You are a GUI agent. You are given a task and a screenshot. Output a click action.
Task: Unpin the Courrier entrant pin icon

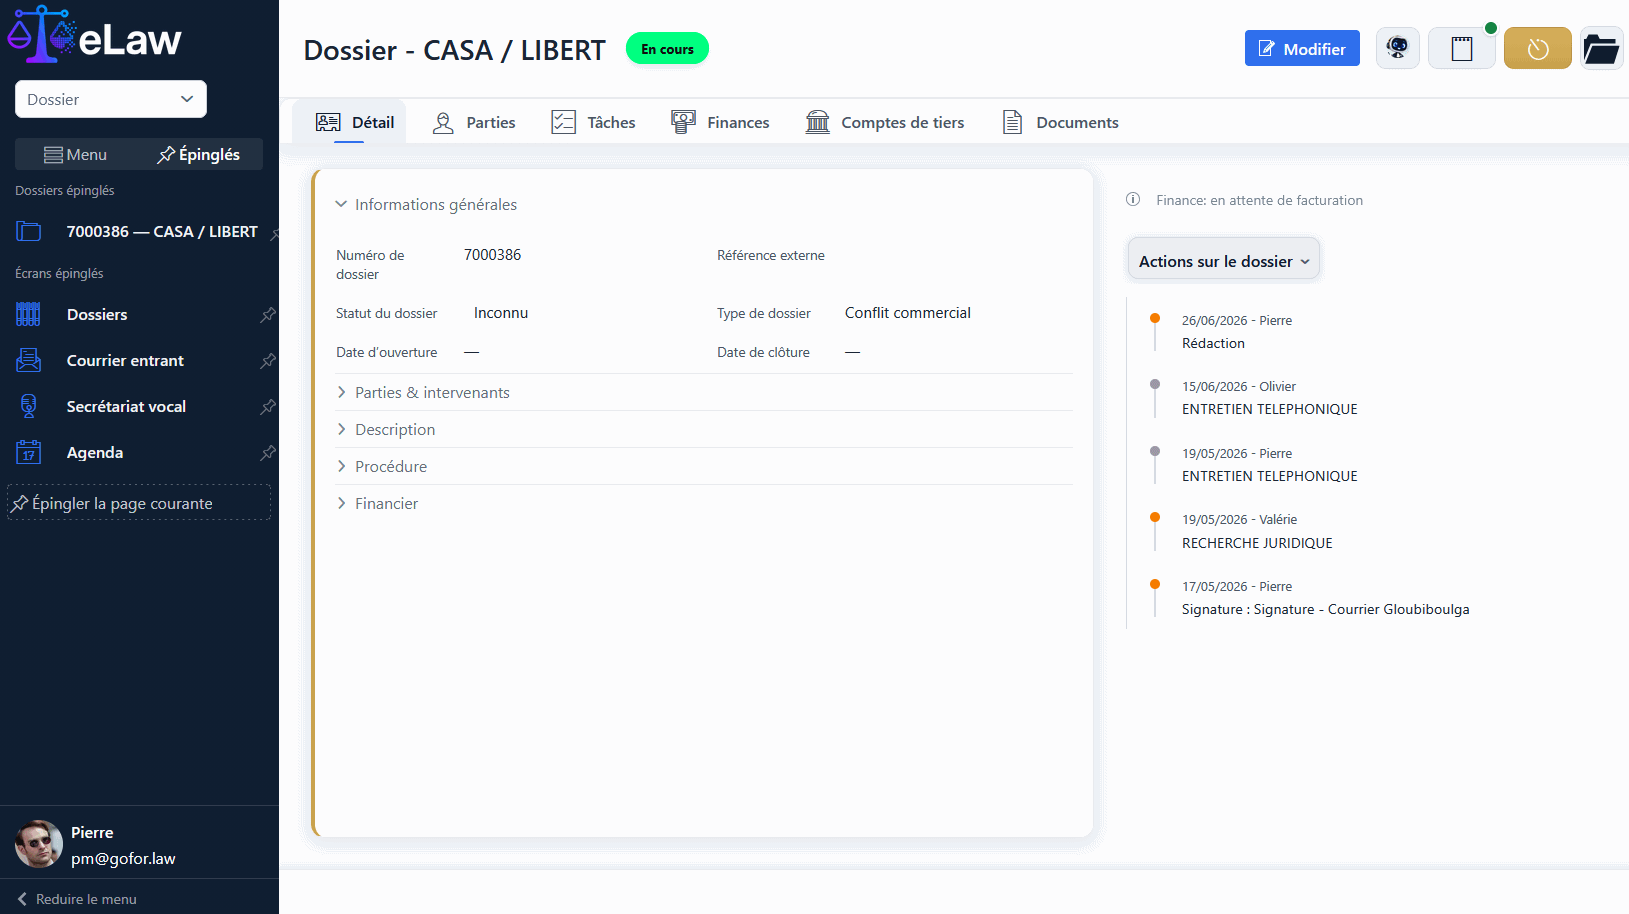(x=268, y=360)
